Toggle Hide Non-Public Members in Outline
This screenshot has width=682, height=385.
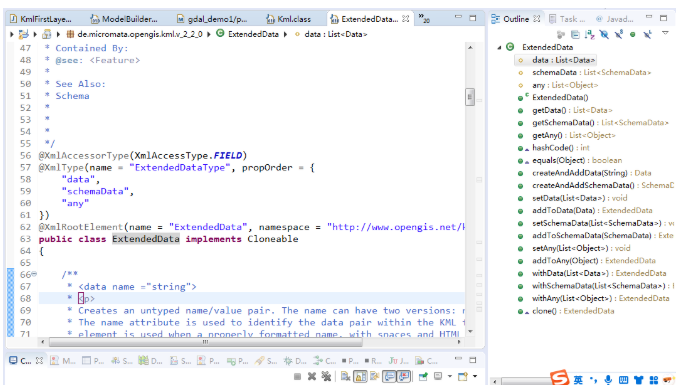632,34
